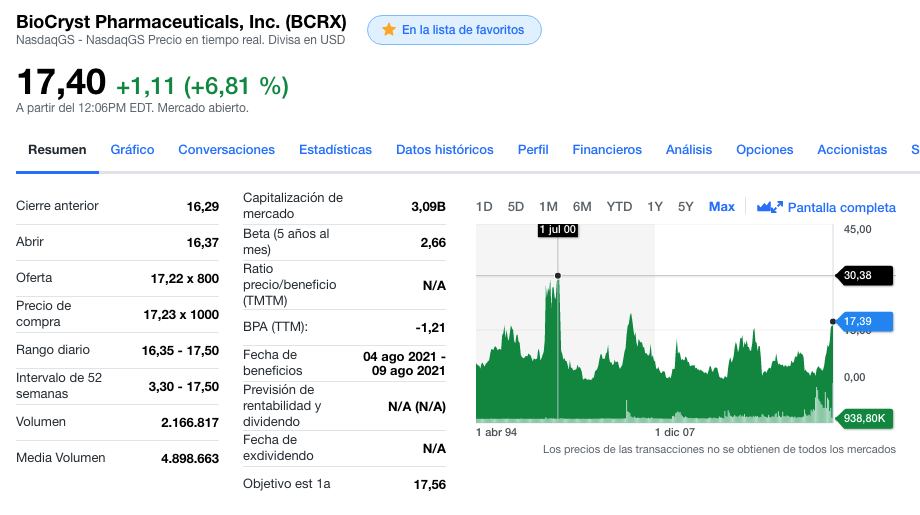Click the green 938,80K volume tag

(865, 418)
